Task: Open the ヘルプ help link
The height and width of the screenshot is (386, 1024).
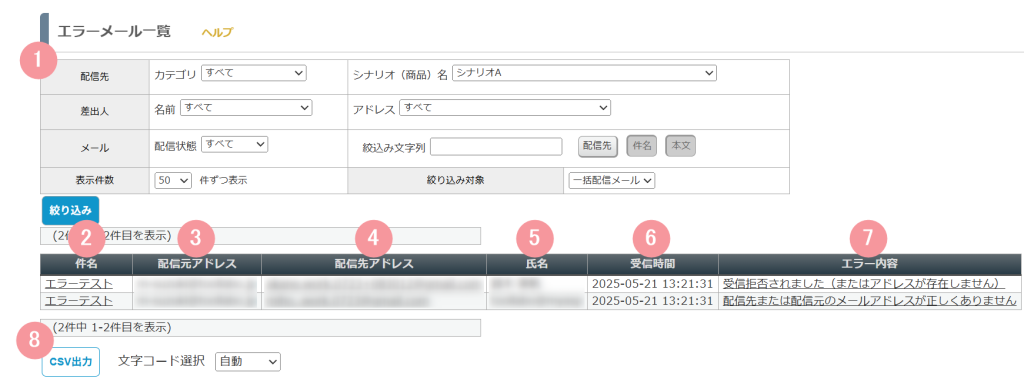Action: tap(217, 32)
